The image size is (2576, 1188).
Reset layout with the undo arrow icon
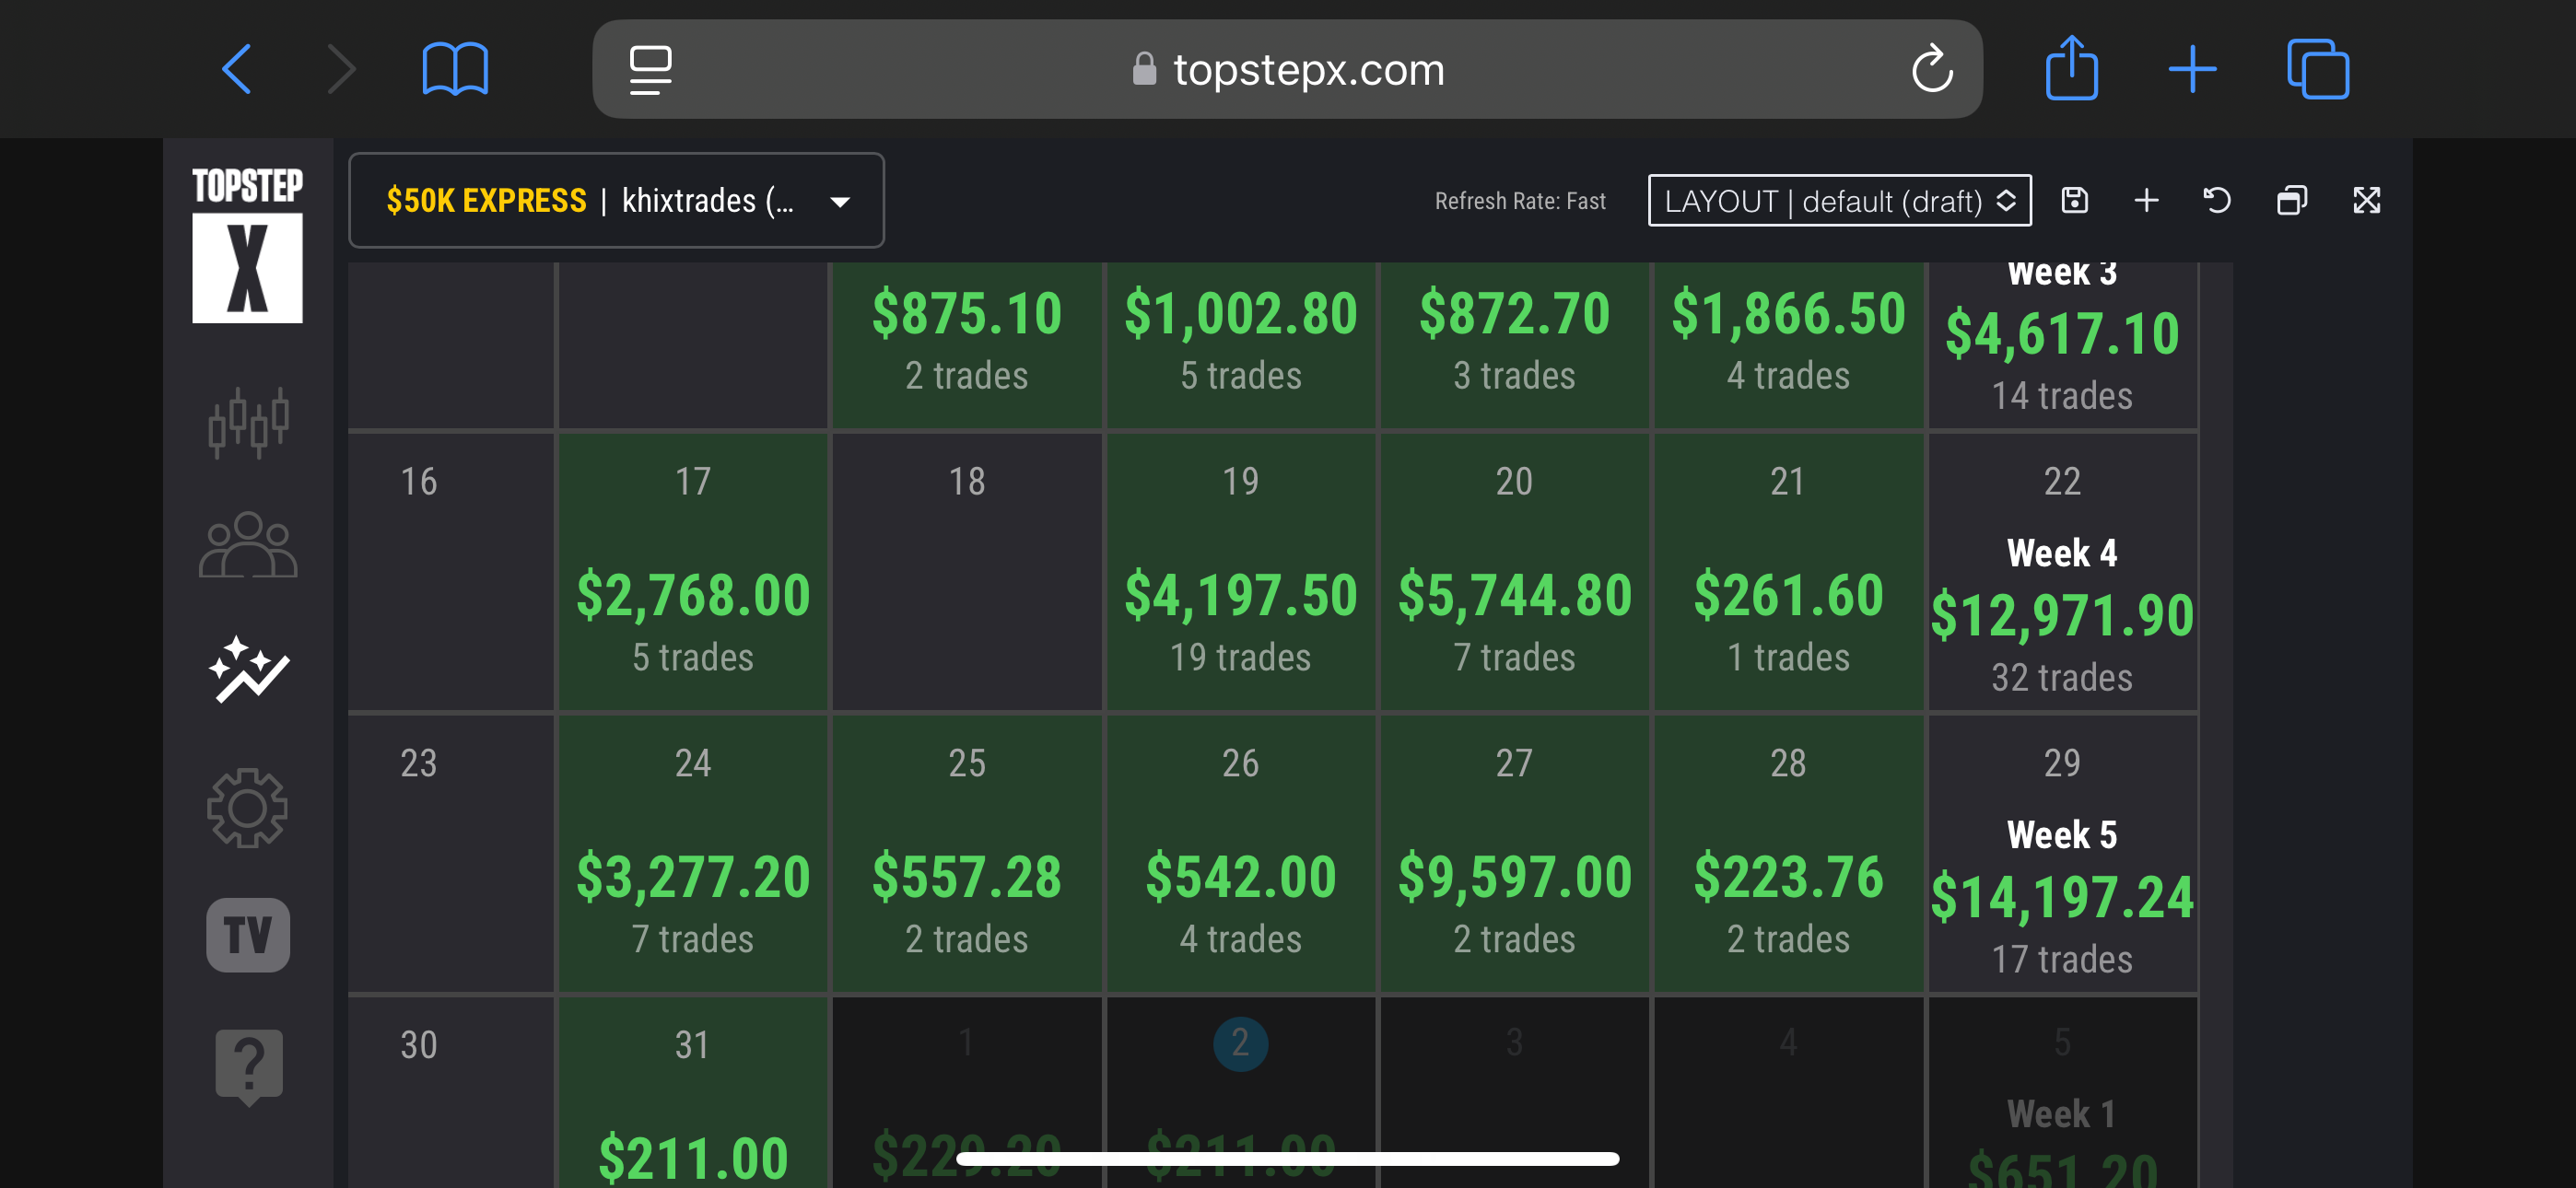pos(2217,200)
